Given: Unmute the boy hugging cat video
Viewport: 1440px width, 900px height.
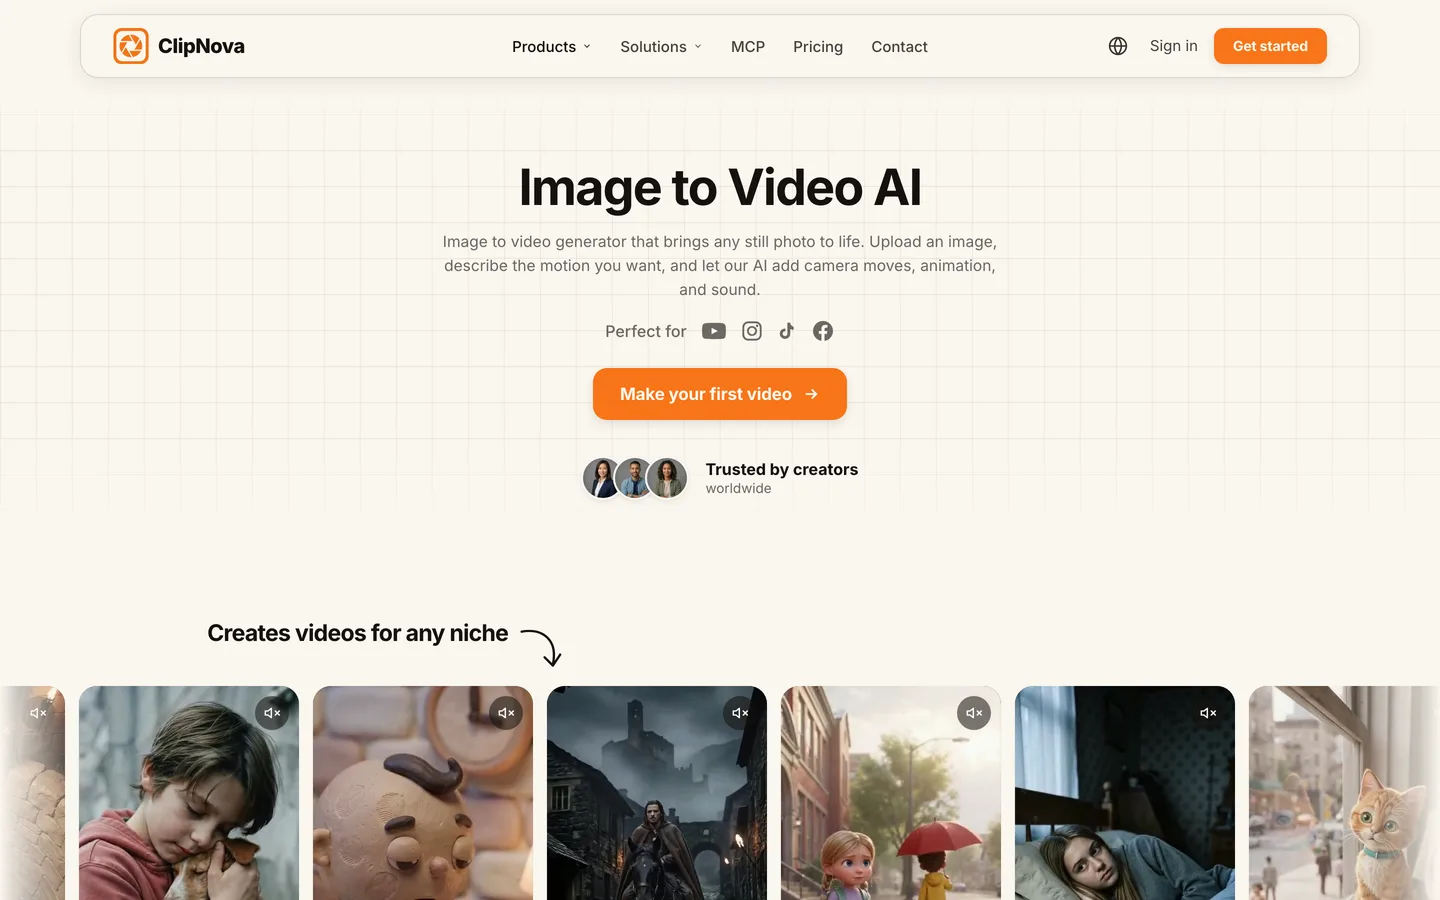Looking at the screenshot, I should (x=272, y=713).
